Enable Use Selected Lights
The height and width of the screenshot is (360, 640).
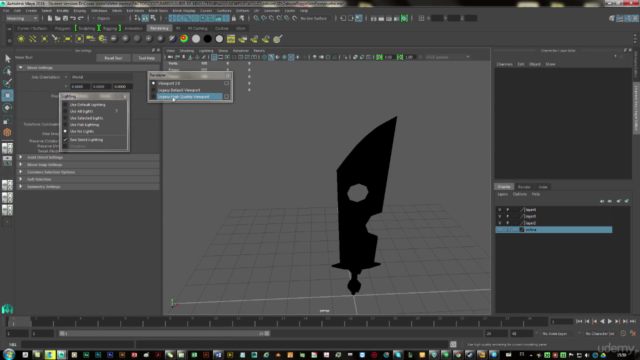pos(86,118)
